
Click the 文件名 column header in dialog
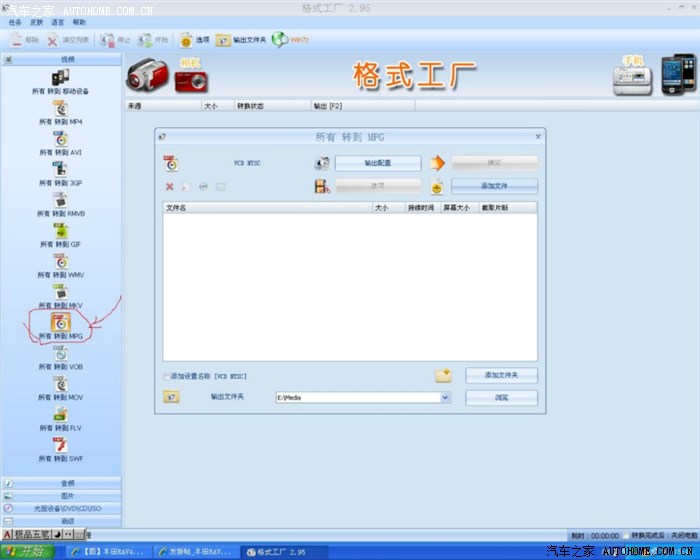[267, 208]
